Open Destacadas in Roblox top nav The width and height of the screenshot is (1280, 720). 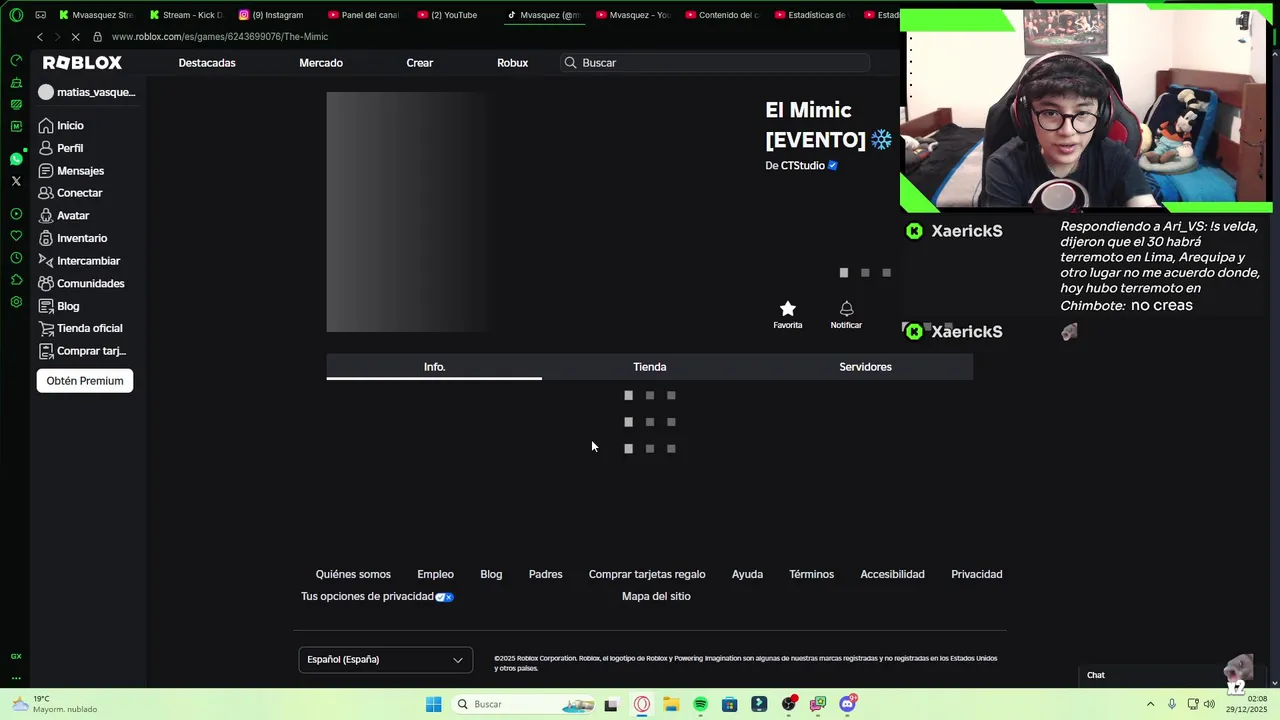[x=207, y=63]
